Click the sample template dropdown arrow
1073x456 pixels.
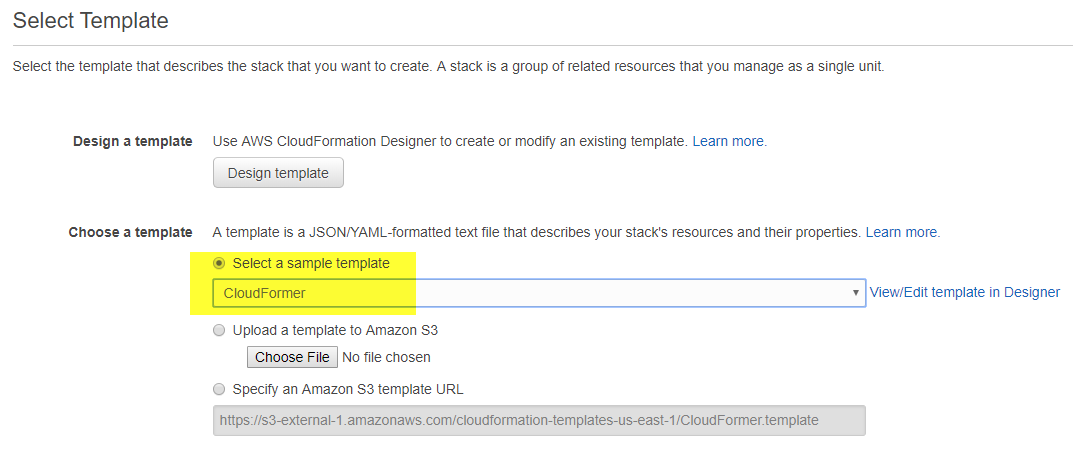click(855, 292)
